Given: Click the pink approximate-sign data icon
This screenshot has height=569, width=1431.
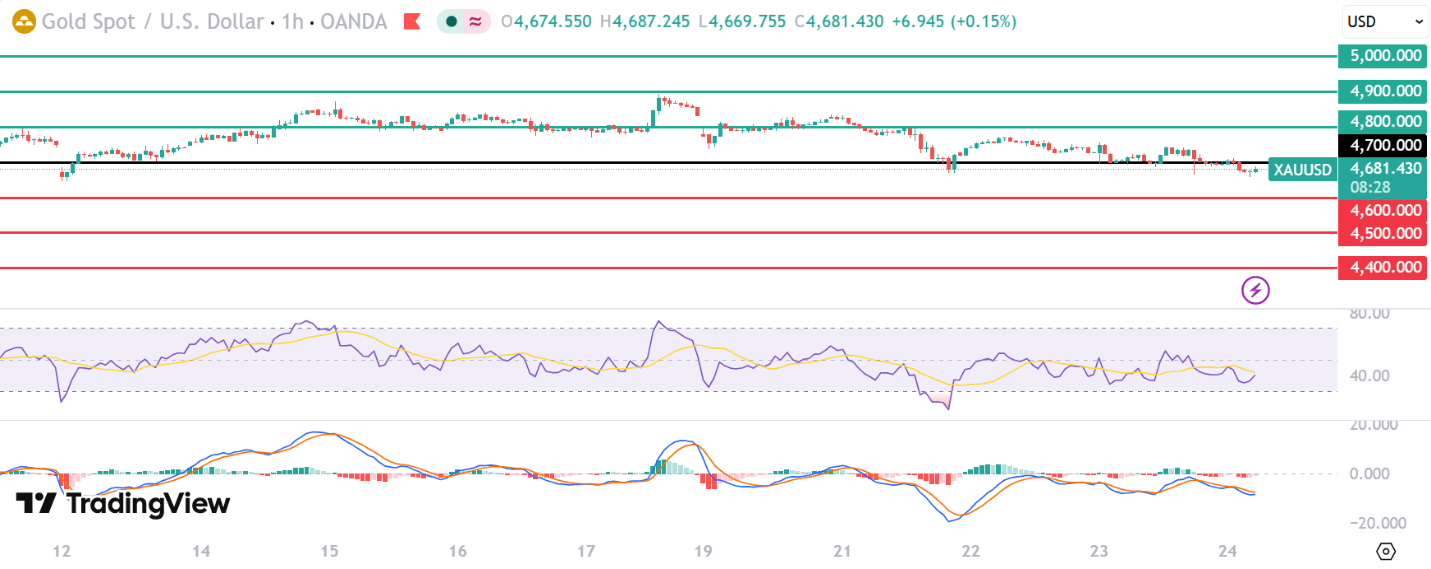Looking at the screenshot, I should click(x=476, y=21).
